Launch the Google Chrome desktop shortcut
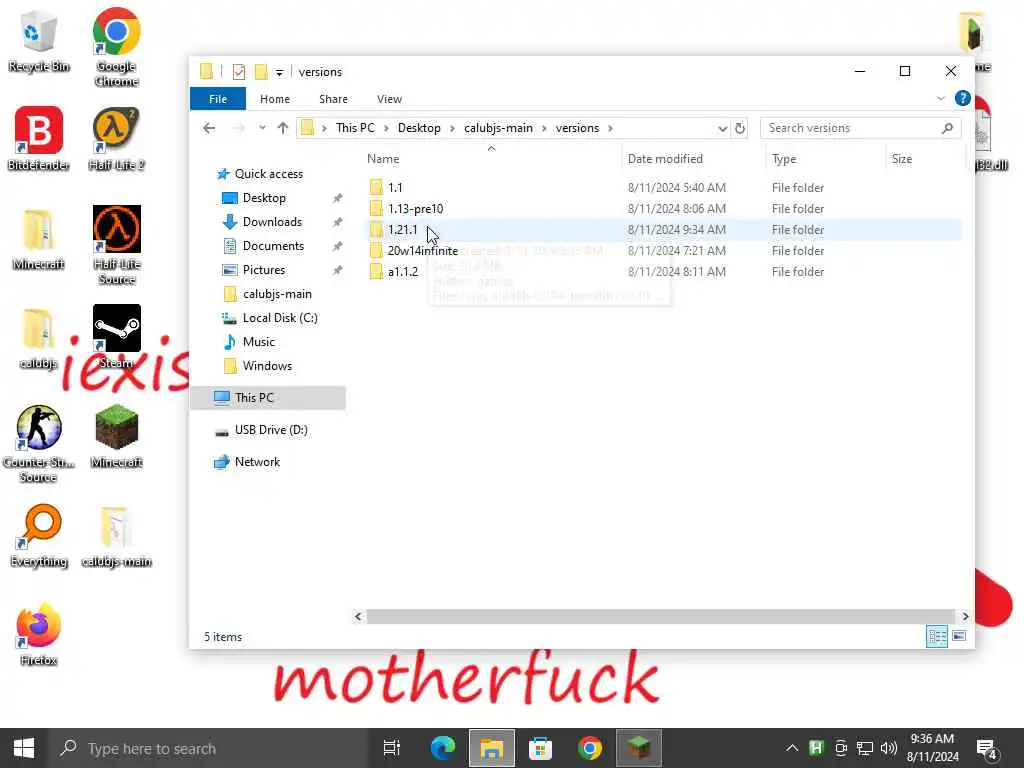This screenshot has height=768, width=1024. (116, 46)
